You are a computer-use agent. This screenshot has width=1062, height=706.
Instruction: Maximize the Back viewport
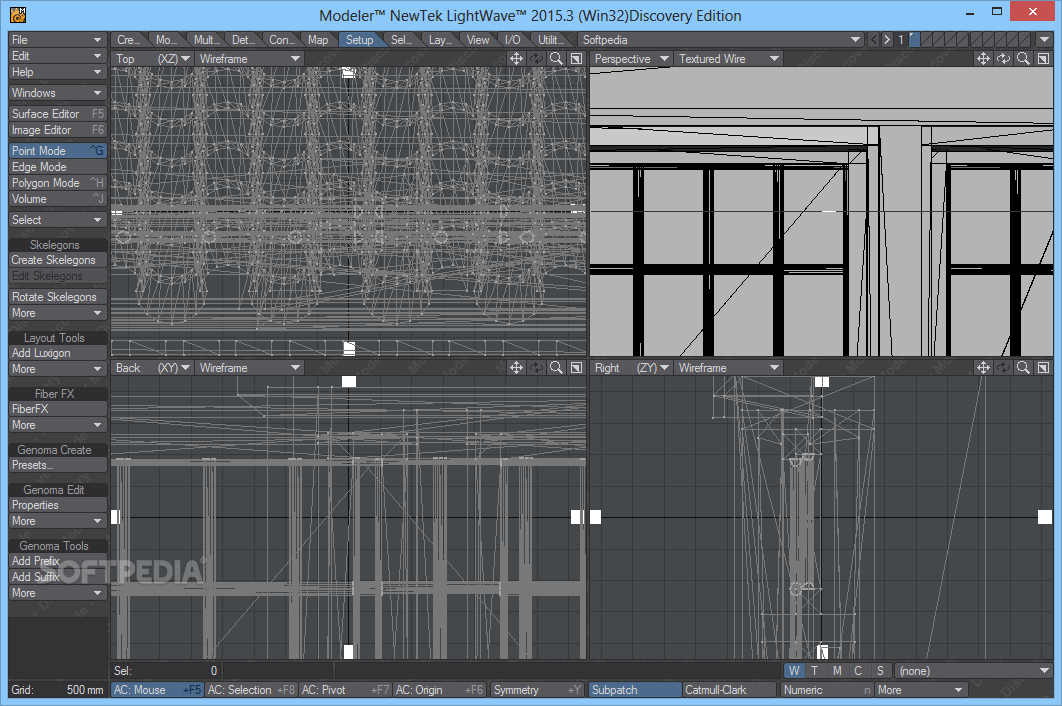576,368
